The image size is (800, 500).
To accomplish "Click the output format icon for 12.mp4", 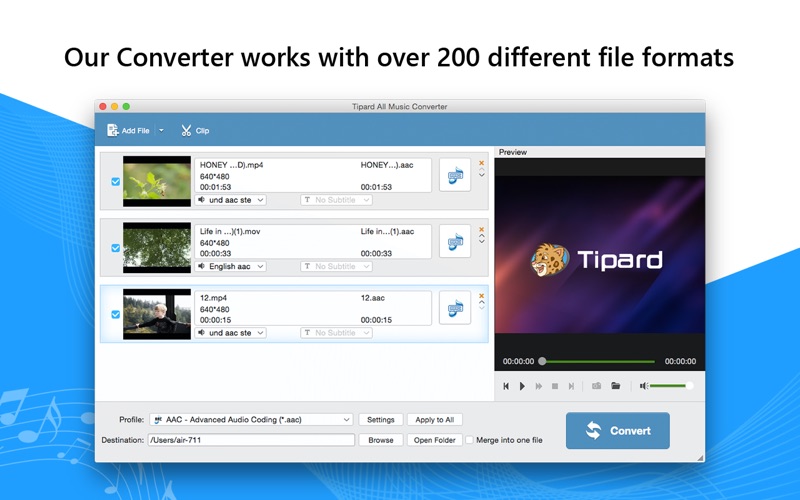I will [x=455, y=307].
